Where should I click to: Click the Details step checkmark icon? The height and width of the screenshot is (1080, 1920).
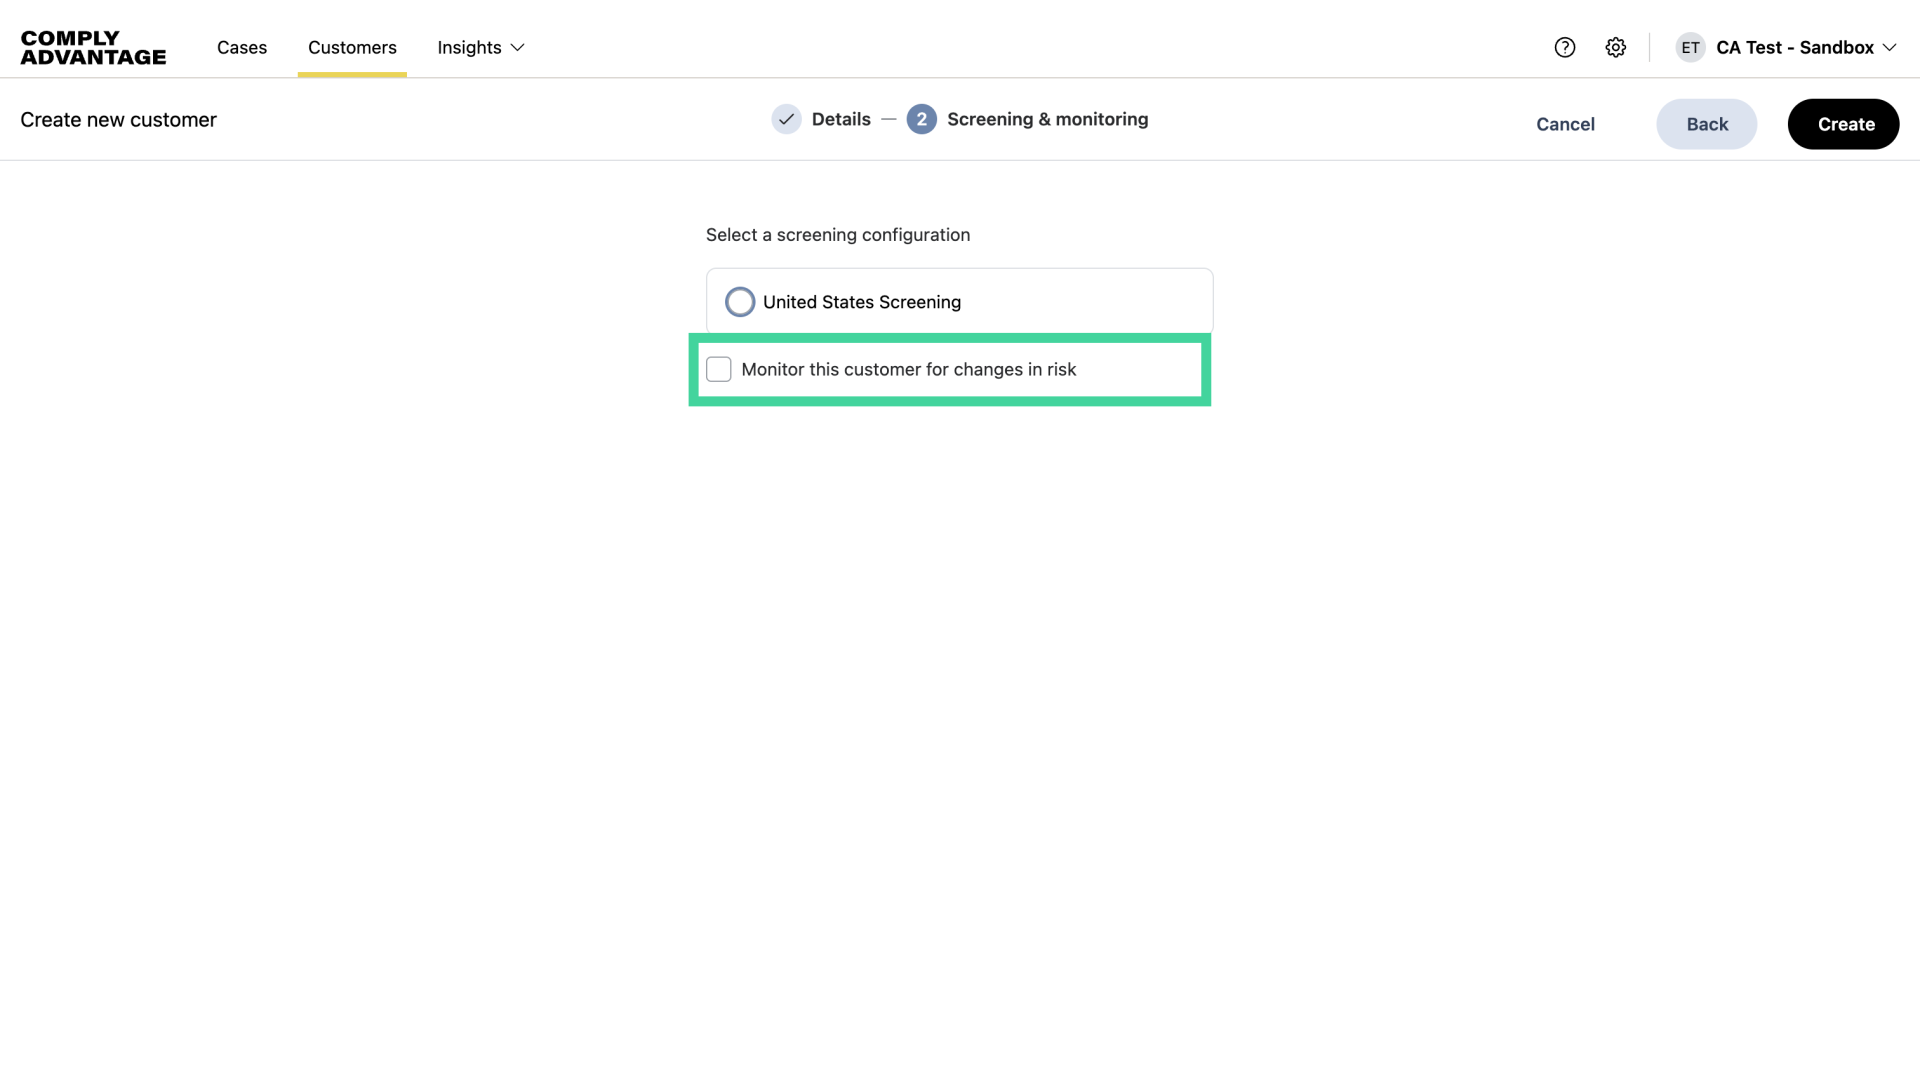pos(787,119)
